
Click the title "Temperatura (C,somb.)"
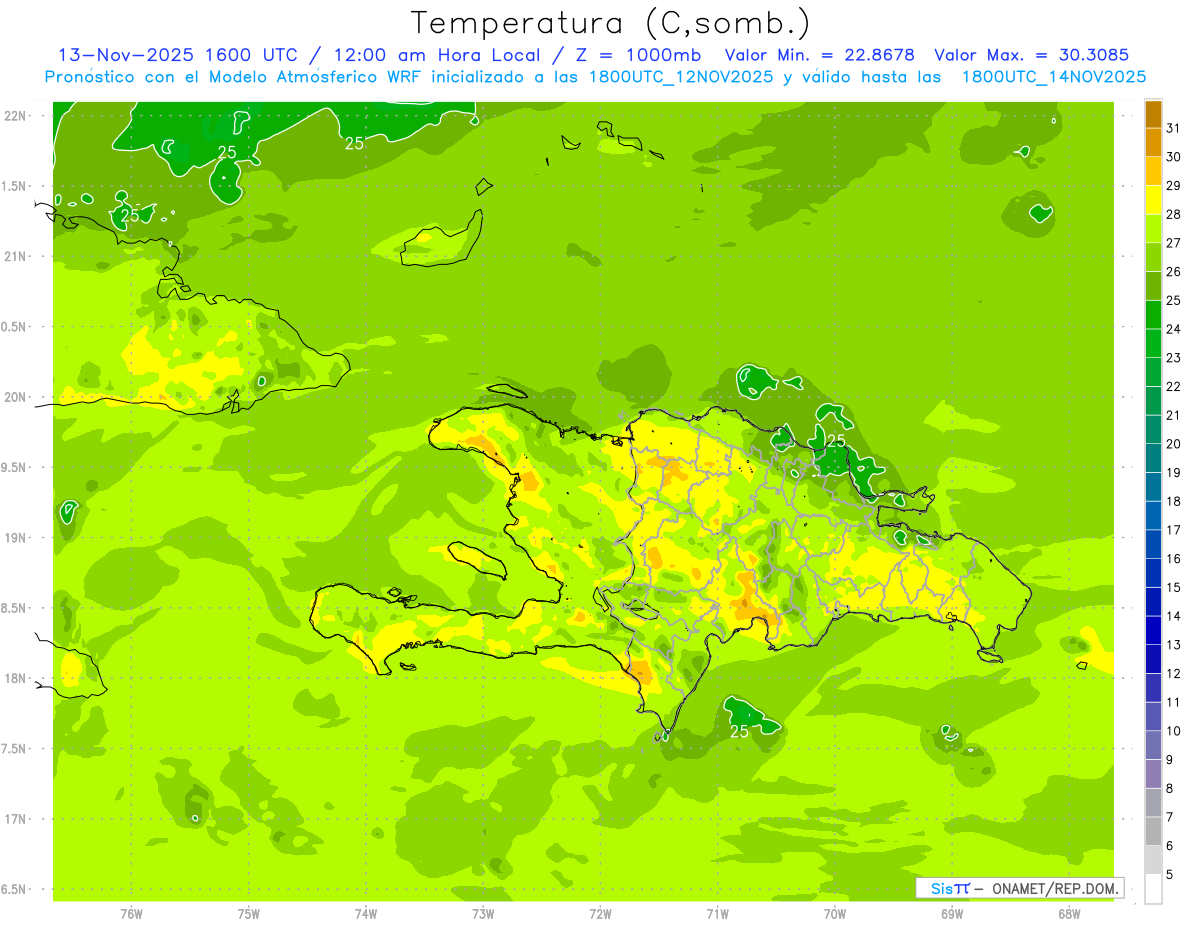(x=611, y=24)
